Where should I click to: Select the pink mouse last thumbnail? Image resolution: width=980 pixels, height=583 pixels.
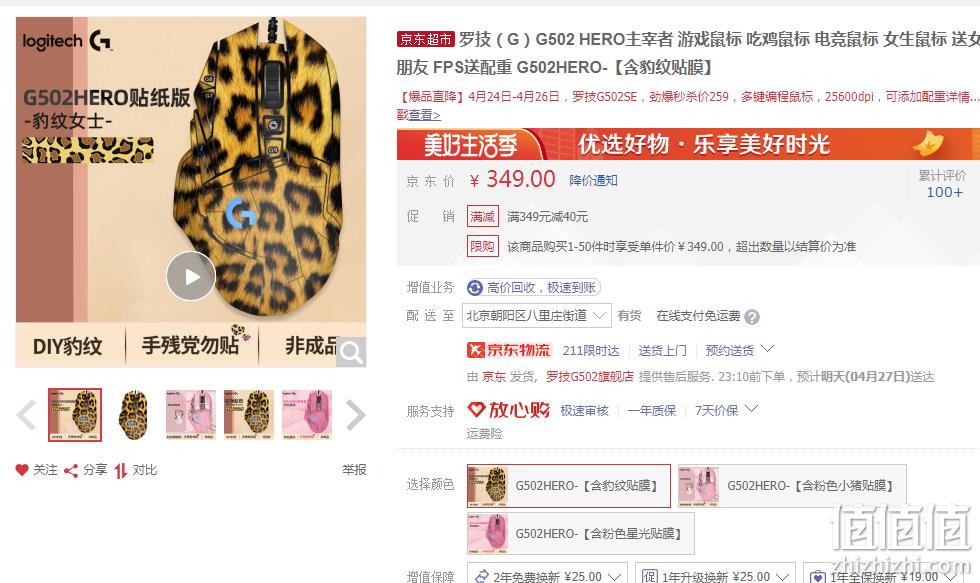[307, 415]
